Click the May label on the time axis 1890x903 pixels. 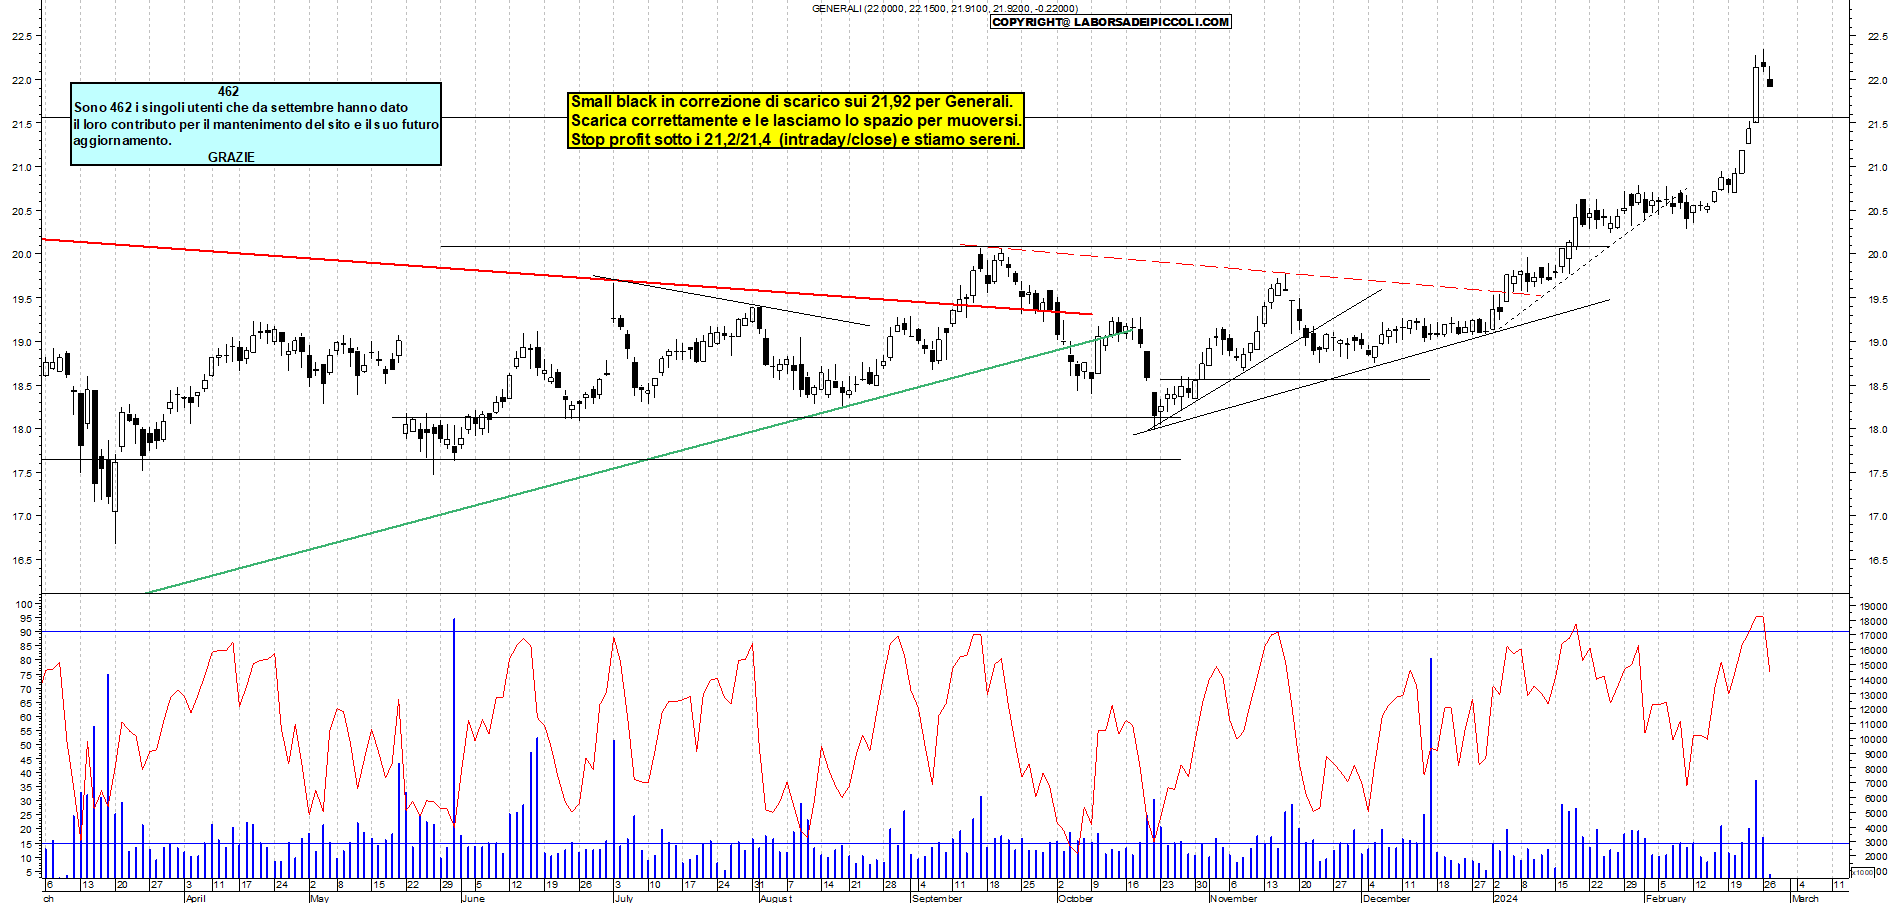(x=319, y=898)
